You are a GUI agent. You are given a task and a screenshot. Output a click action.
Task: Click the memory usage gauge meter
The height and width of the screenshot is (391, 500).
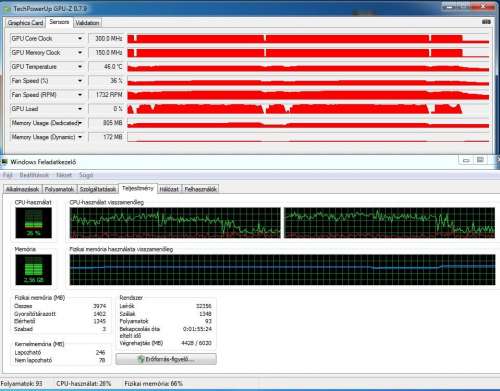click(33, 270)
